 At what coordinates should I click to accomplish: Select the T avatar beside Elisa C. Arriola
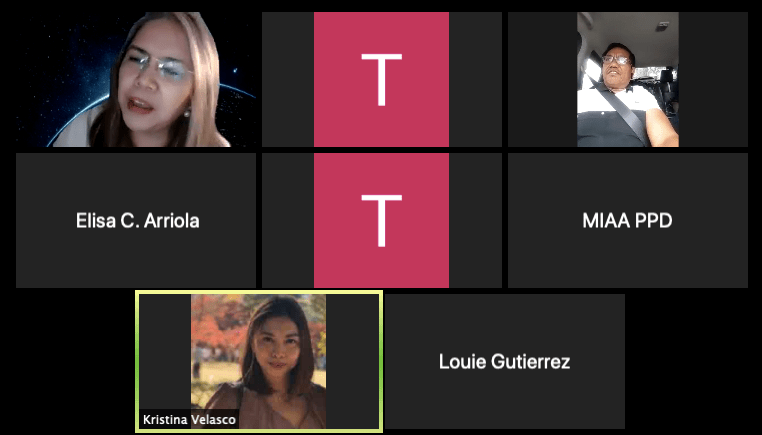pos(381,220)
